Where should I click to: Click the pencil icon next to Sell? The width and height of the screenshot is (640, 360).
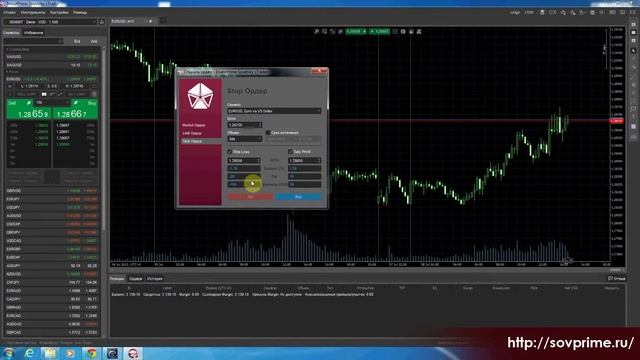29,103
